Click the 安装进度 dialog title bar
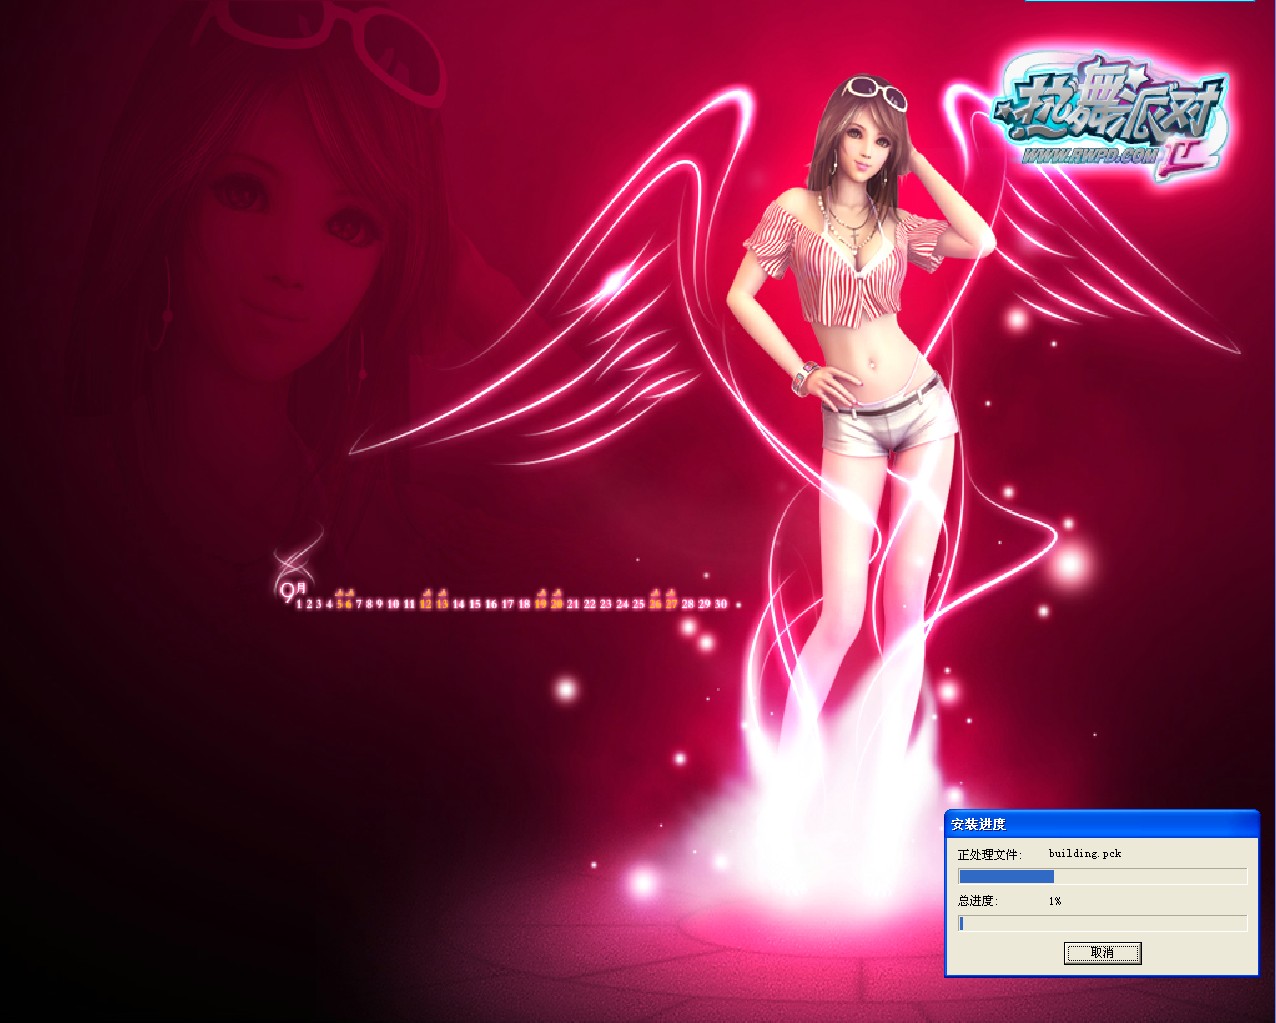1276x1023 pixels. coord(1102,824)
